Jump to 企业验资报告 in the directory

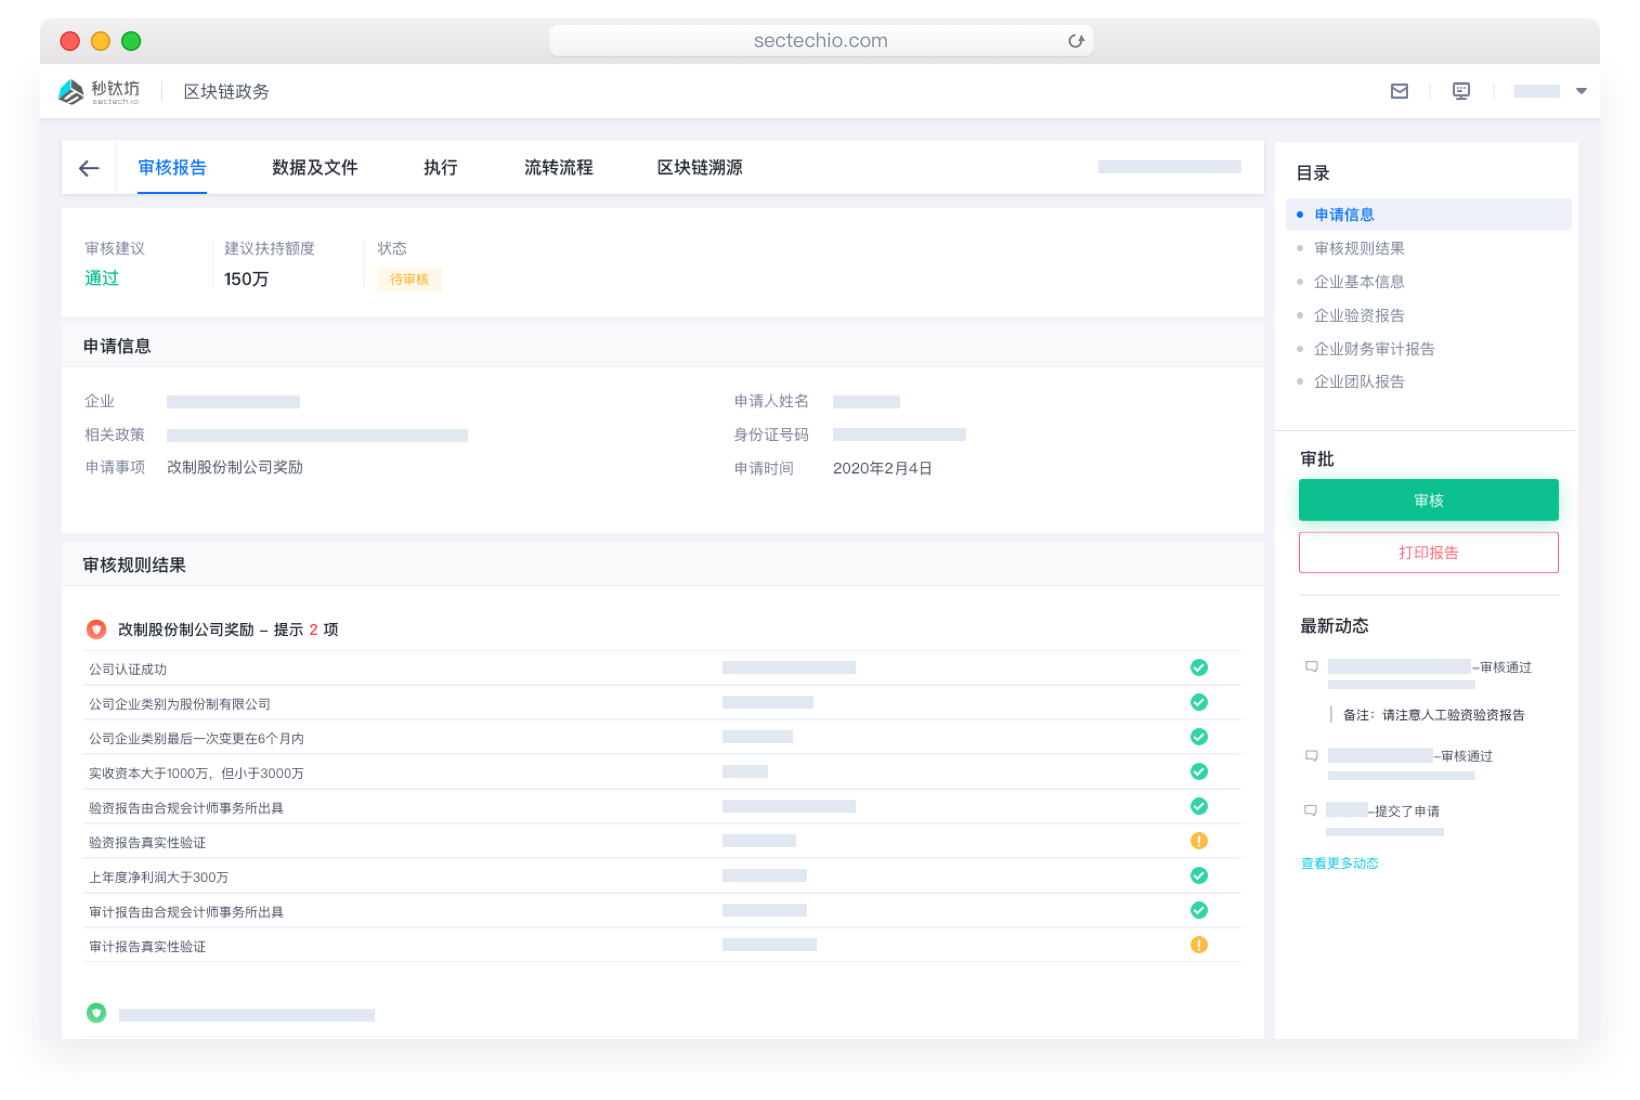click(1358, 316)
